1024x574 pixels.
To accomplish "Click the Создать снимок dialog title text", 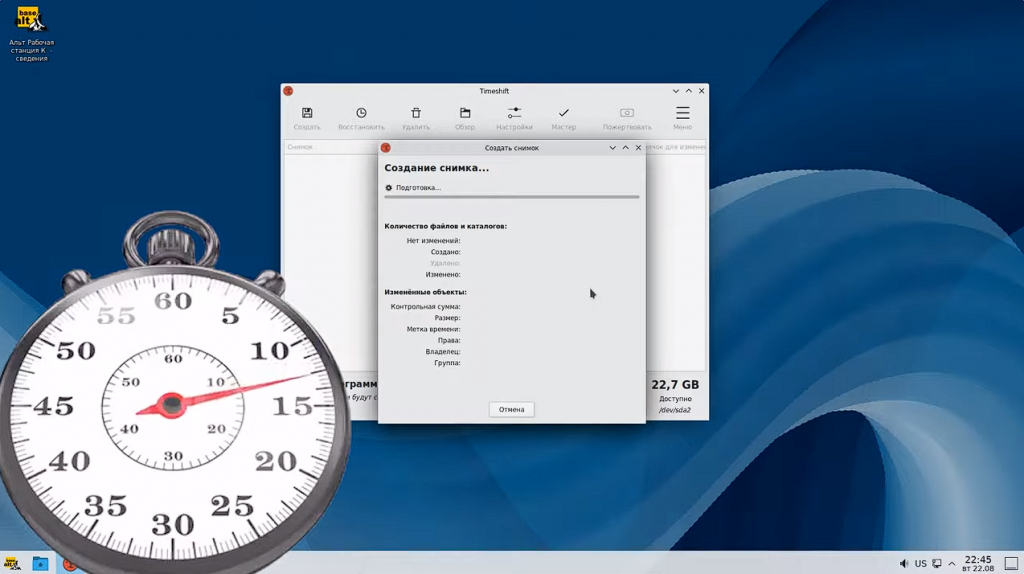I will [511, 148].
